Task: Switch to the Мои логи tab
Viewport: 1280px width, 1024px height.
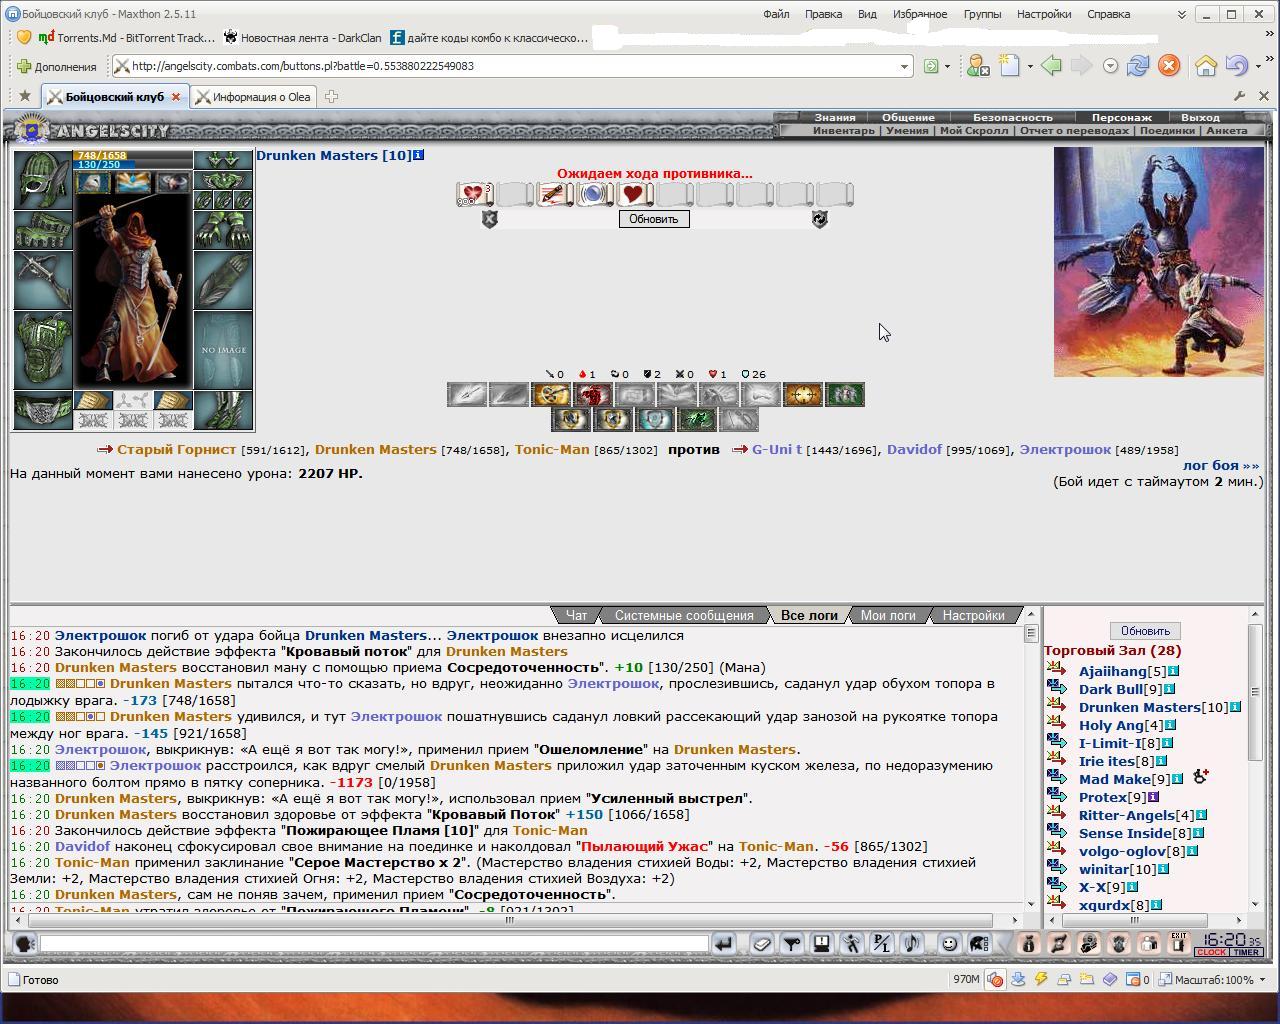Action: [x=888, y=615]
